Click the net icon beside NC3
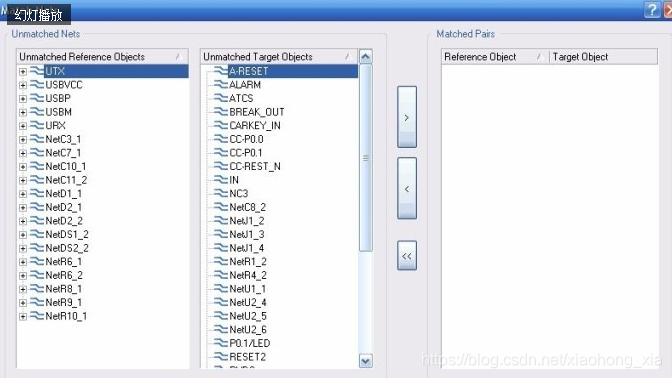 tap(221, 193)
